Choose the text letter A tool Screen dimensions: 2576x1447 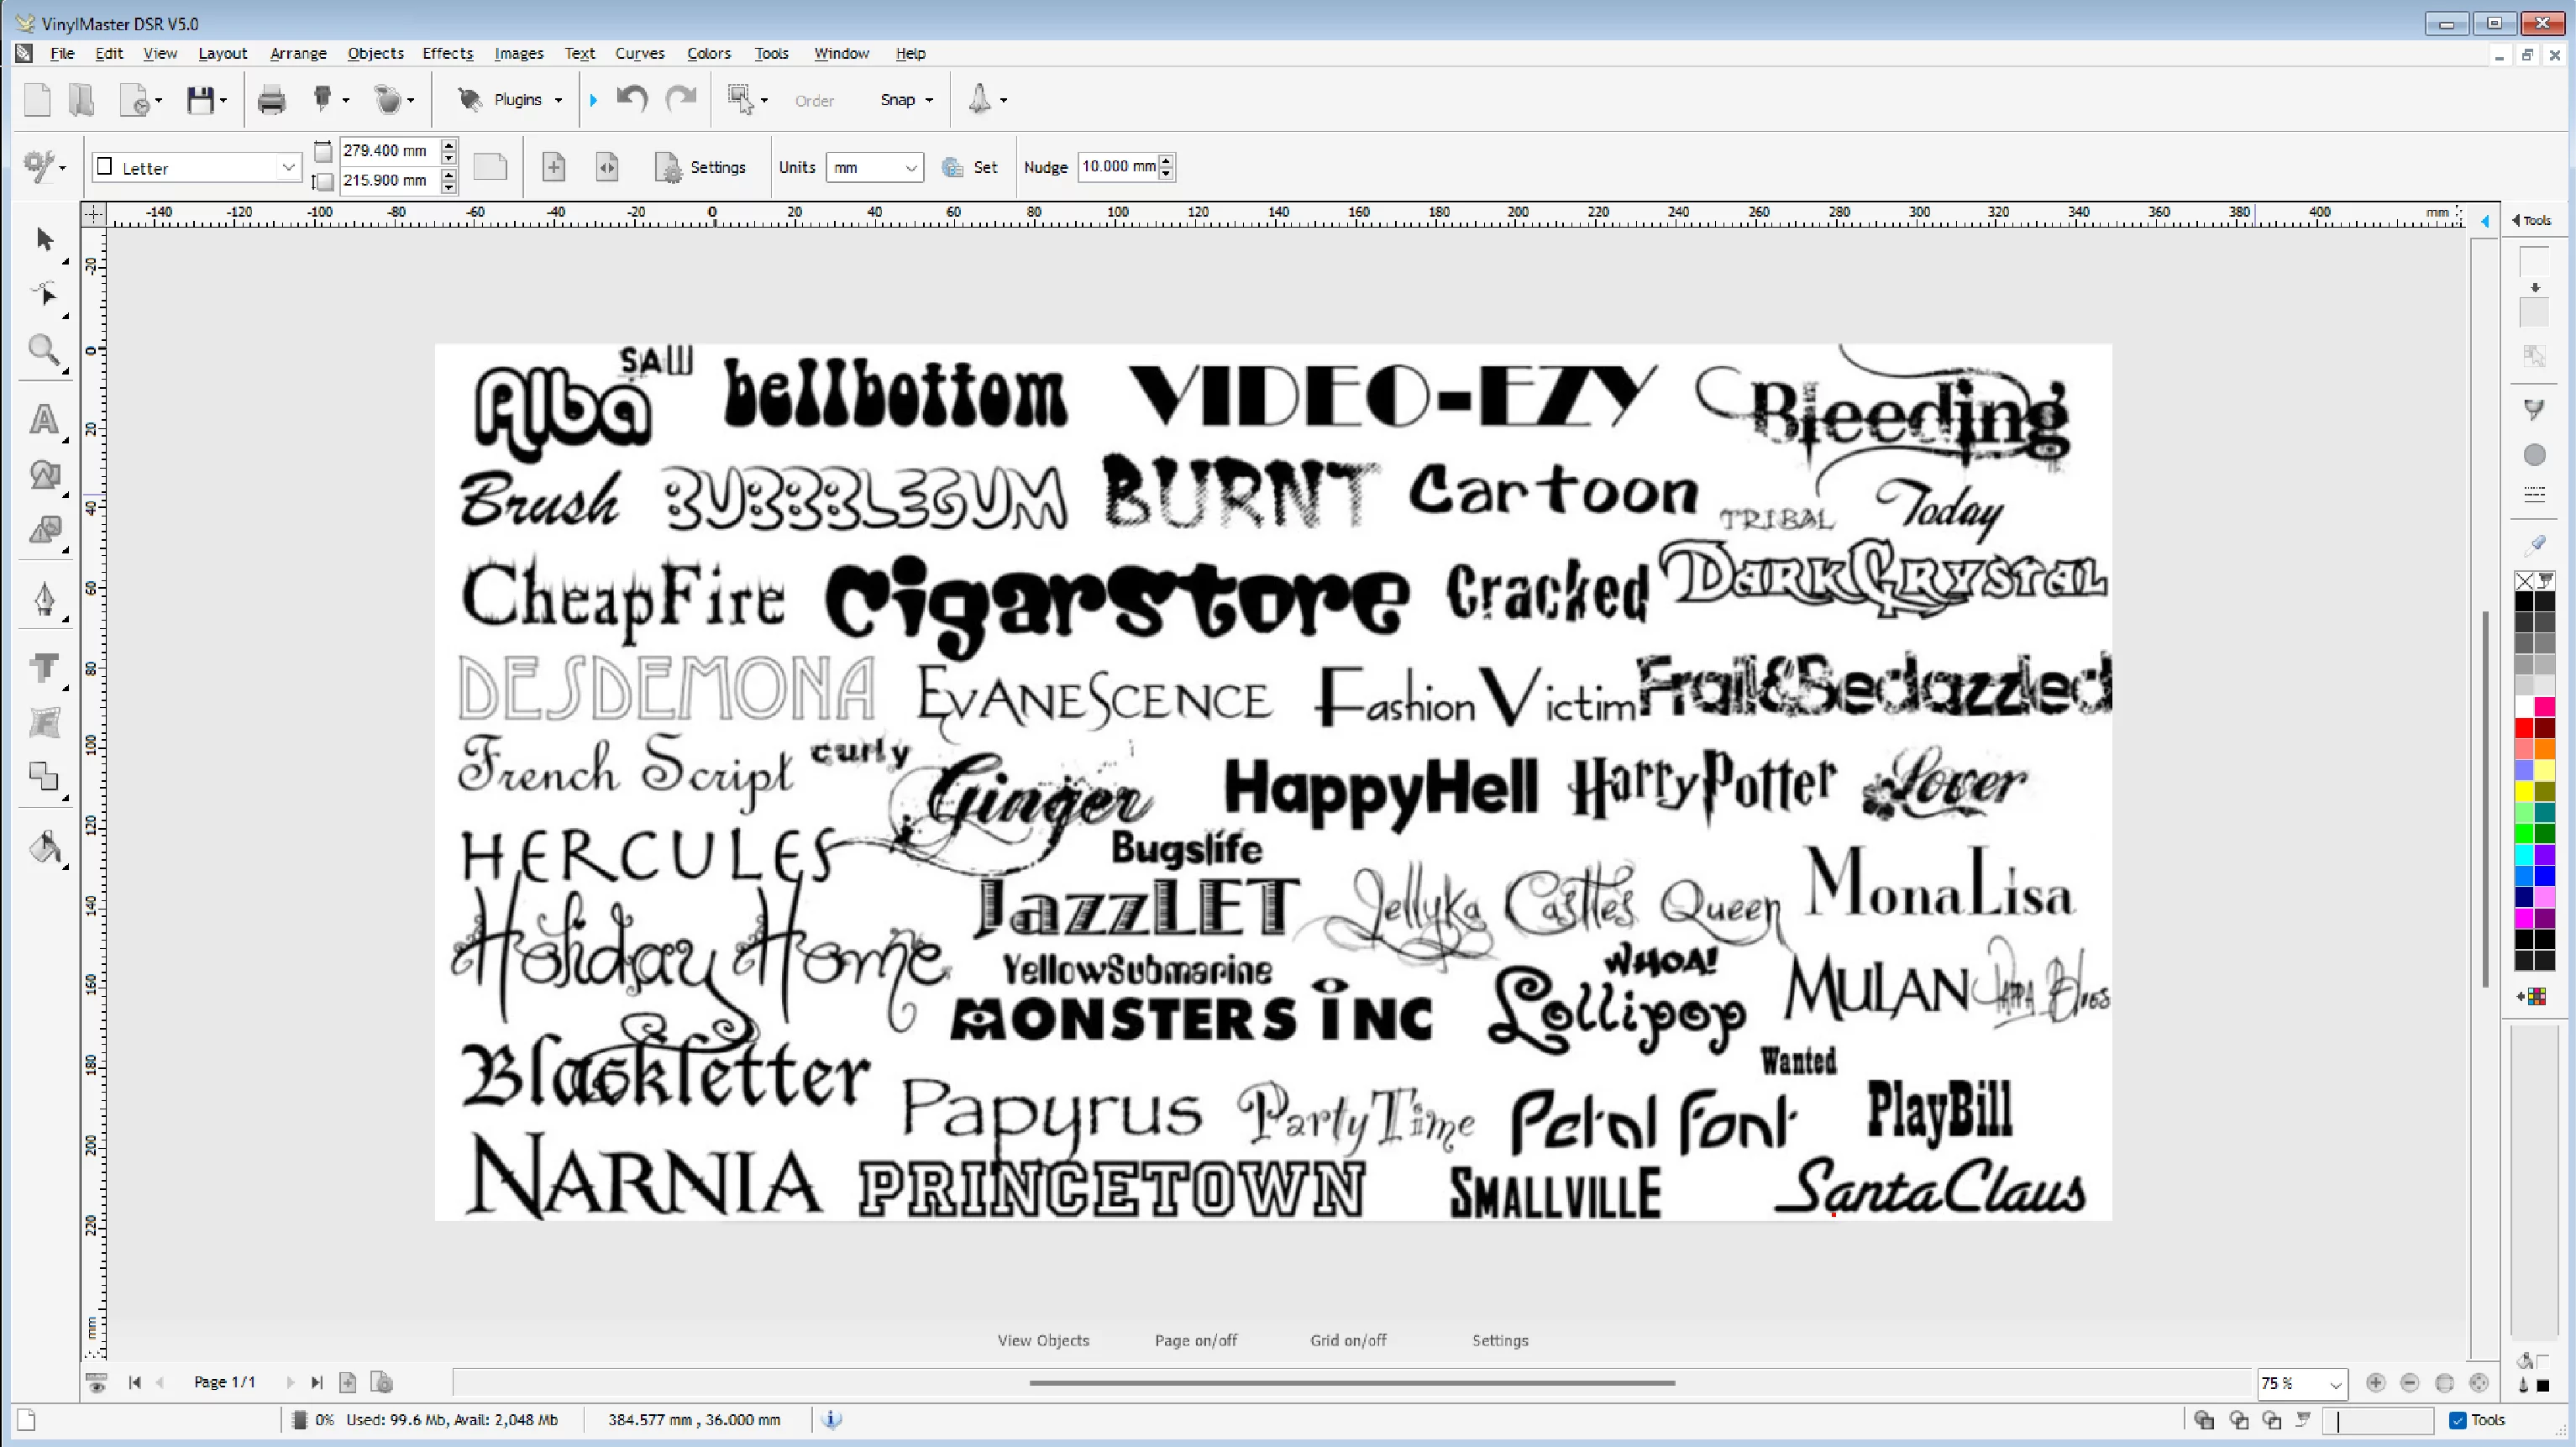coord(44,419)
